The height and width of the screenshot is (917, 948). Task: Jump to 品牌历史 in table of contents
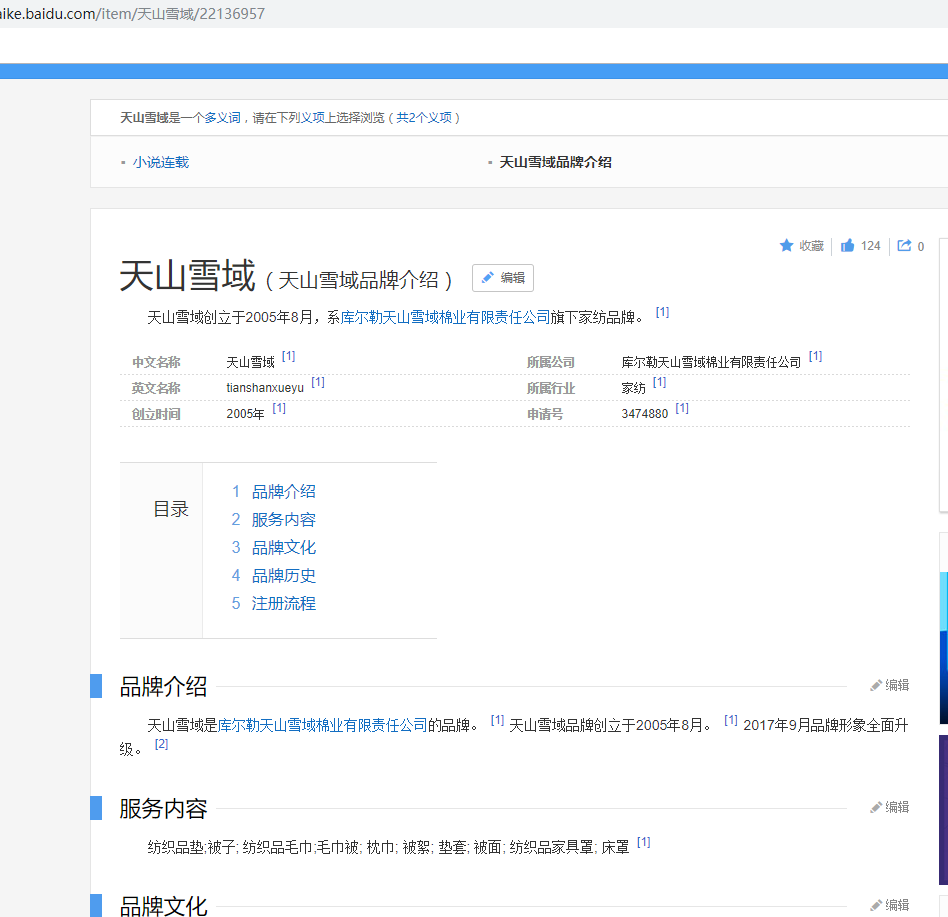(x=284, y=575)
